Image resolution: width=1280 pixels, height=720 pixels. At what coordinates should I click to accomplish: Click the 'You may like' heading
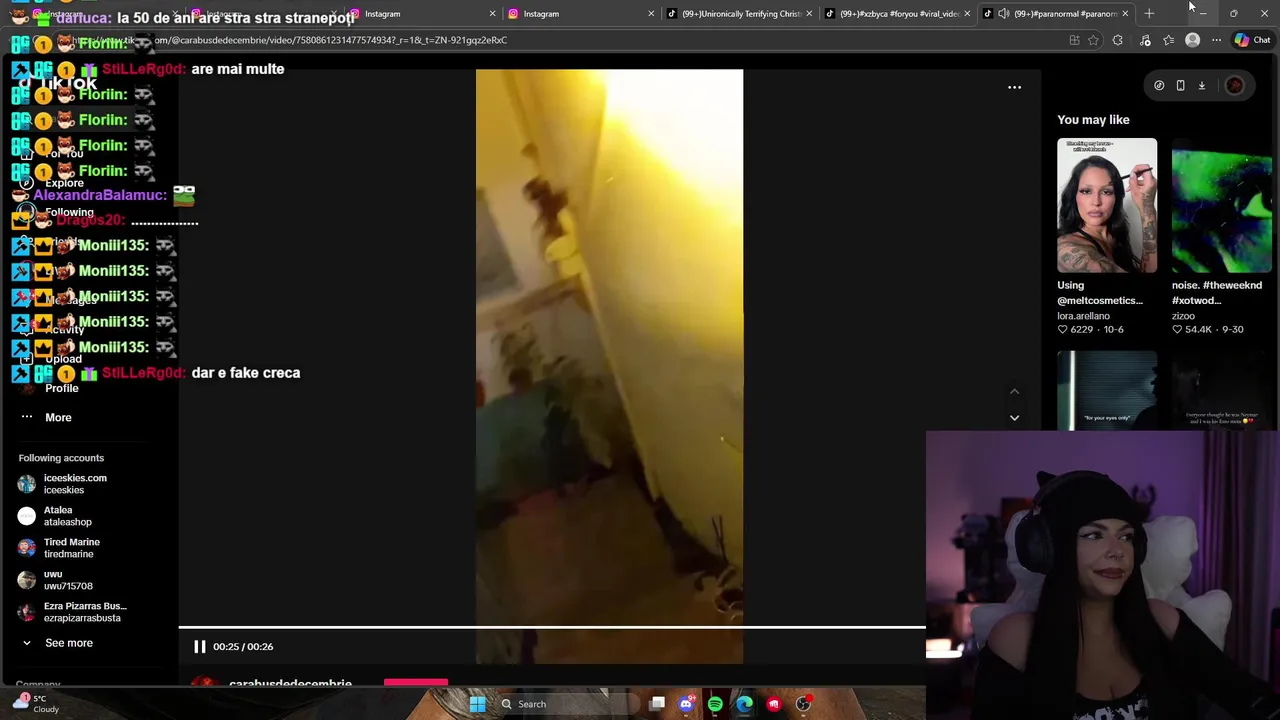click(x=1093, y=120)
